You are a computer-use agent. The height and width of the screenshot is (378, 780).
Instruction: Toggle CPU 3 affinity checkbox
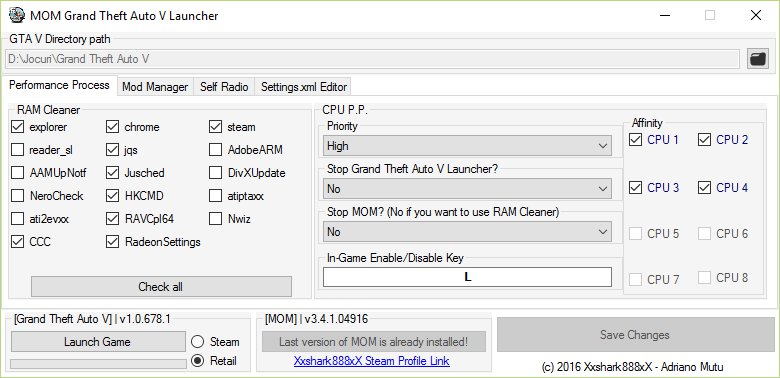(635, 188)
